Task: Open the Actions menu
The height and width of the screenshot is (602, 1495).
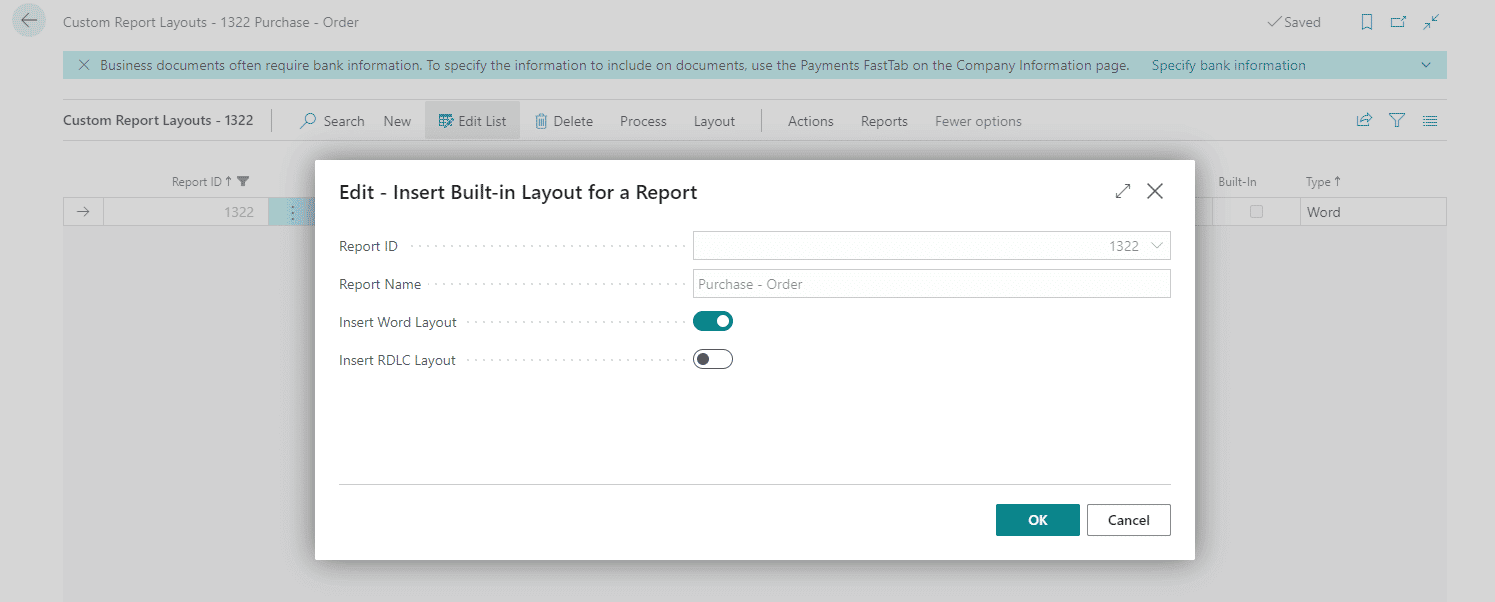Action: (x=810, y=120)
